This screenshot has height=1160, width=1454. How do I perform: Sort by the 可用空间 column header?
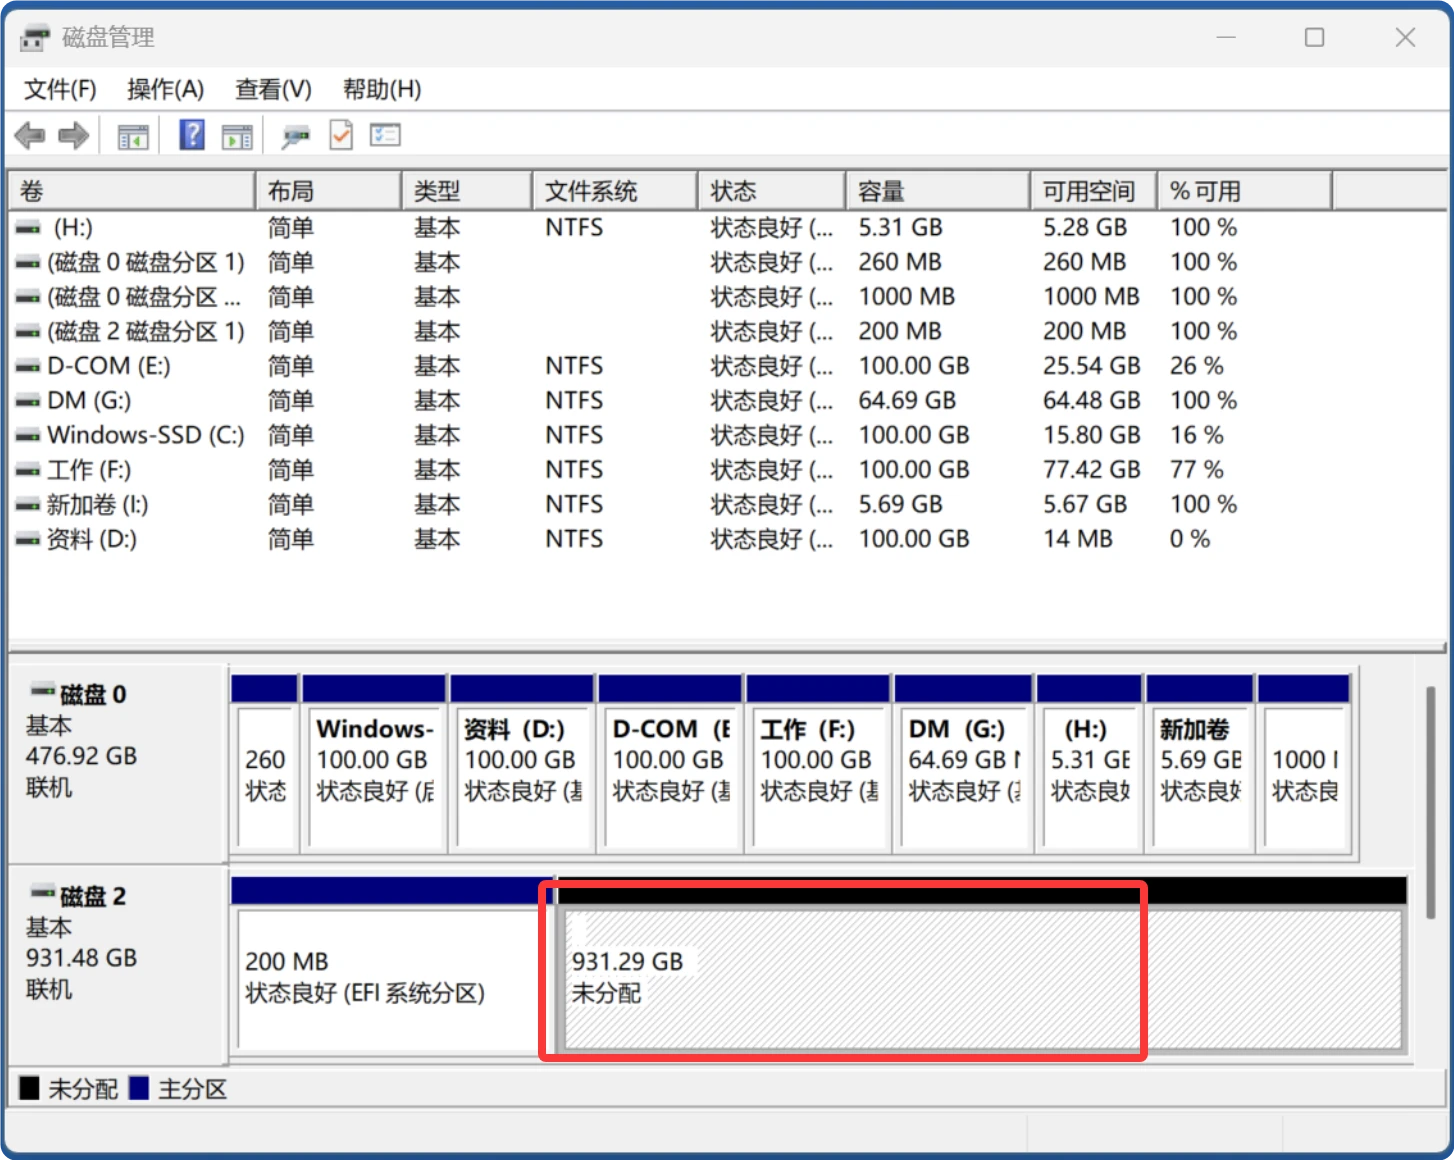pos(1093,191)
